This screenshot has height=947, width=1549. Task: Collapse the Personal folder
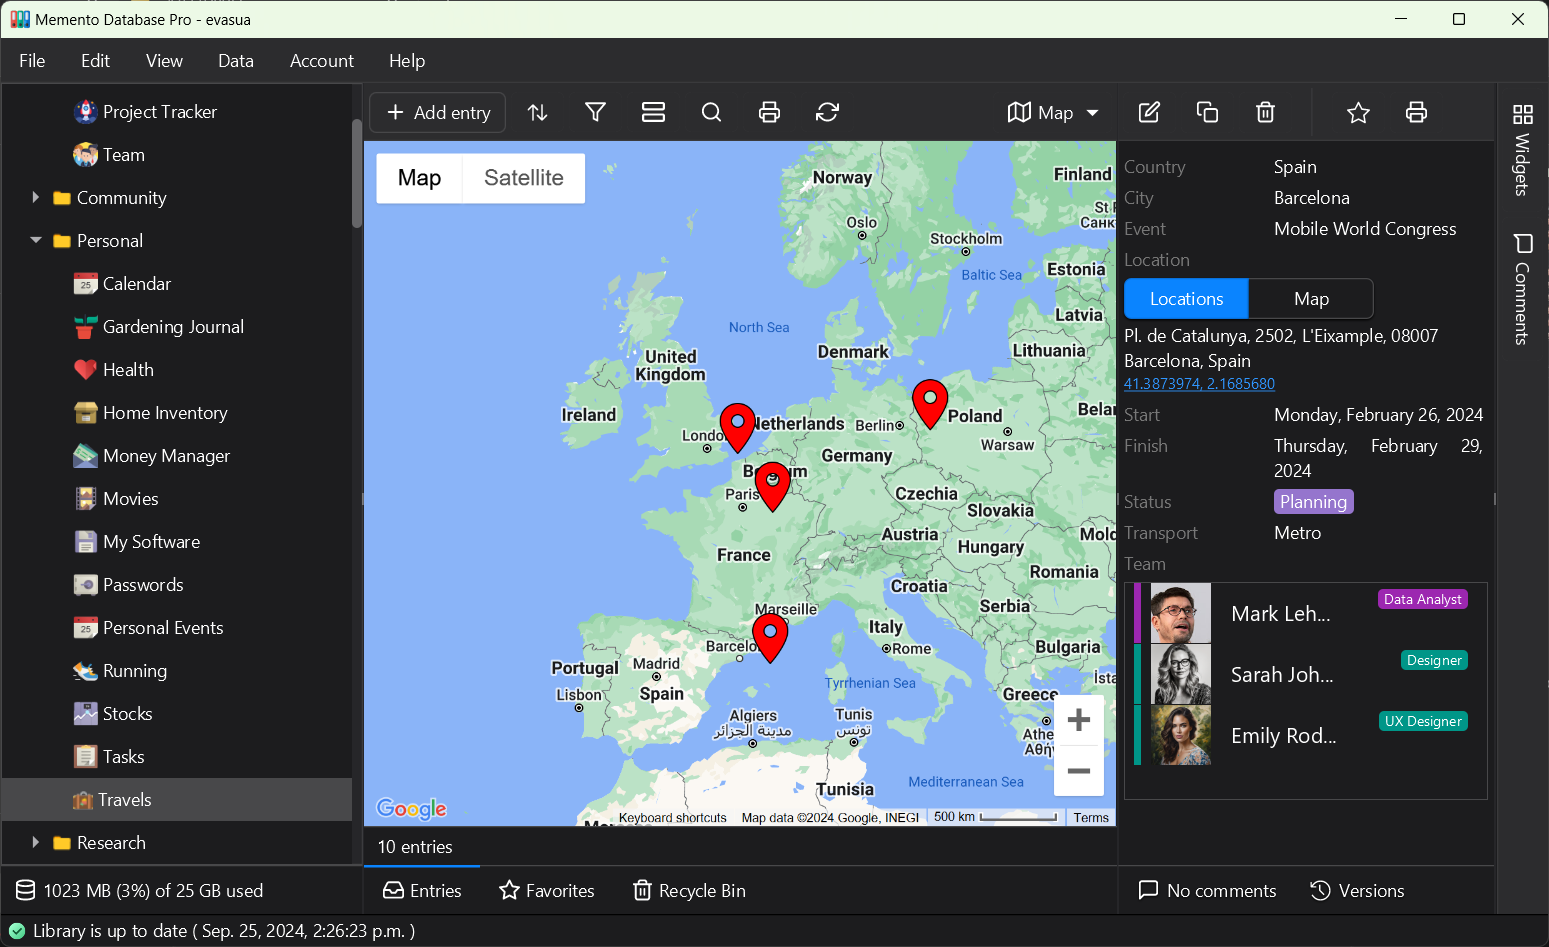pos(36,241)
